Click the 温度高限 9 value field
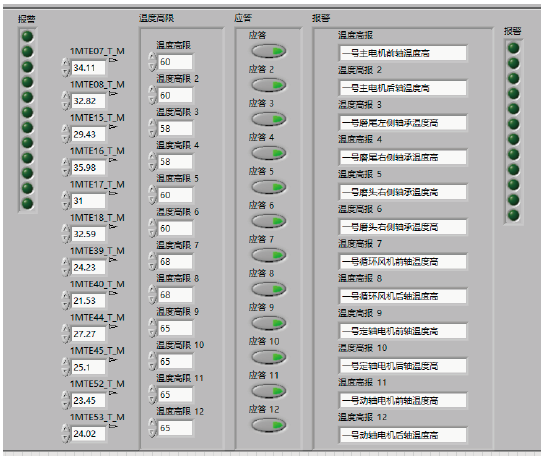Image resolution: width=545 pixels, height=462 pixels. (175, 328)
